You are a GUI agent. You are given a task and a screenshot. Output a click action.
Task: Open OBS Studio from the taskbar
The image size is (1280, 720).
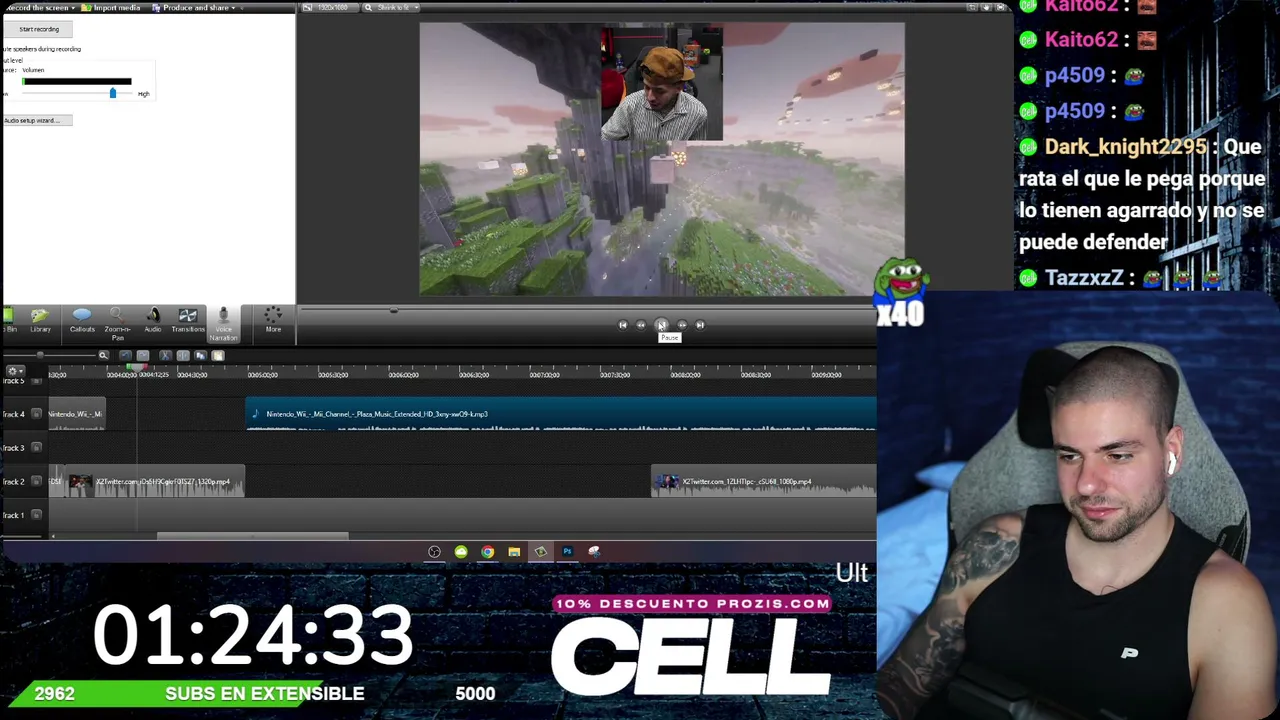(434, 552)
